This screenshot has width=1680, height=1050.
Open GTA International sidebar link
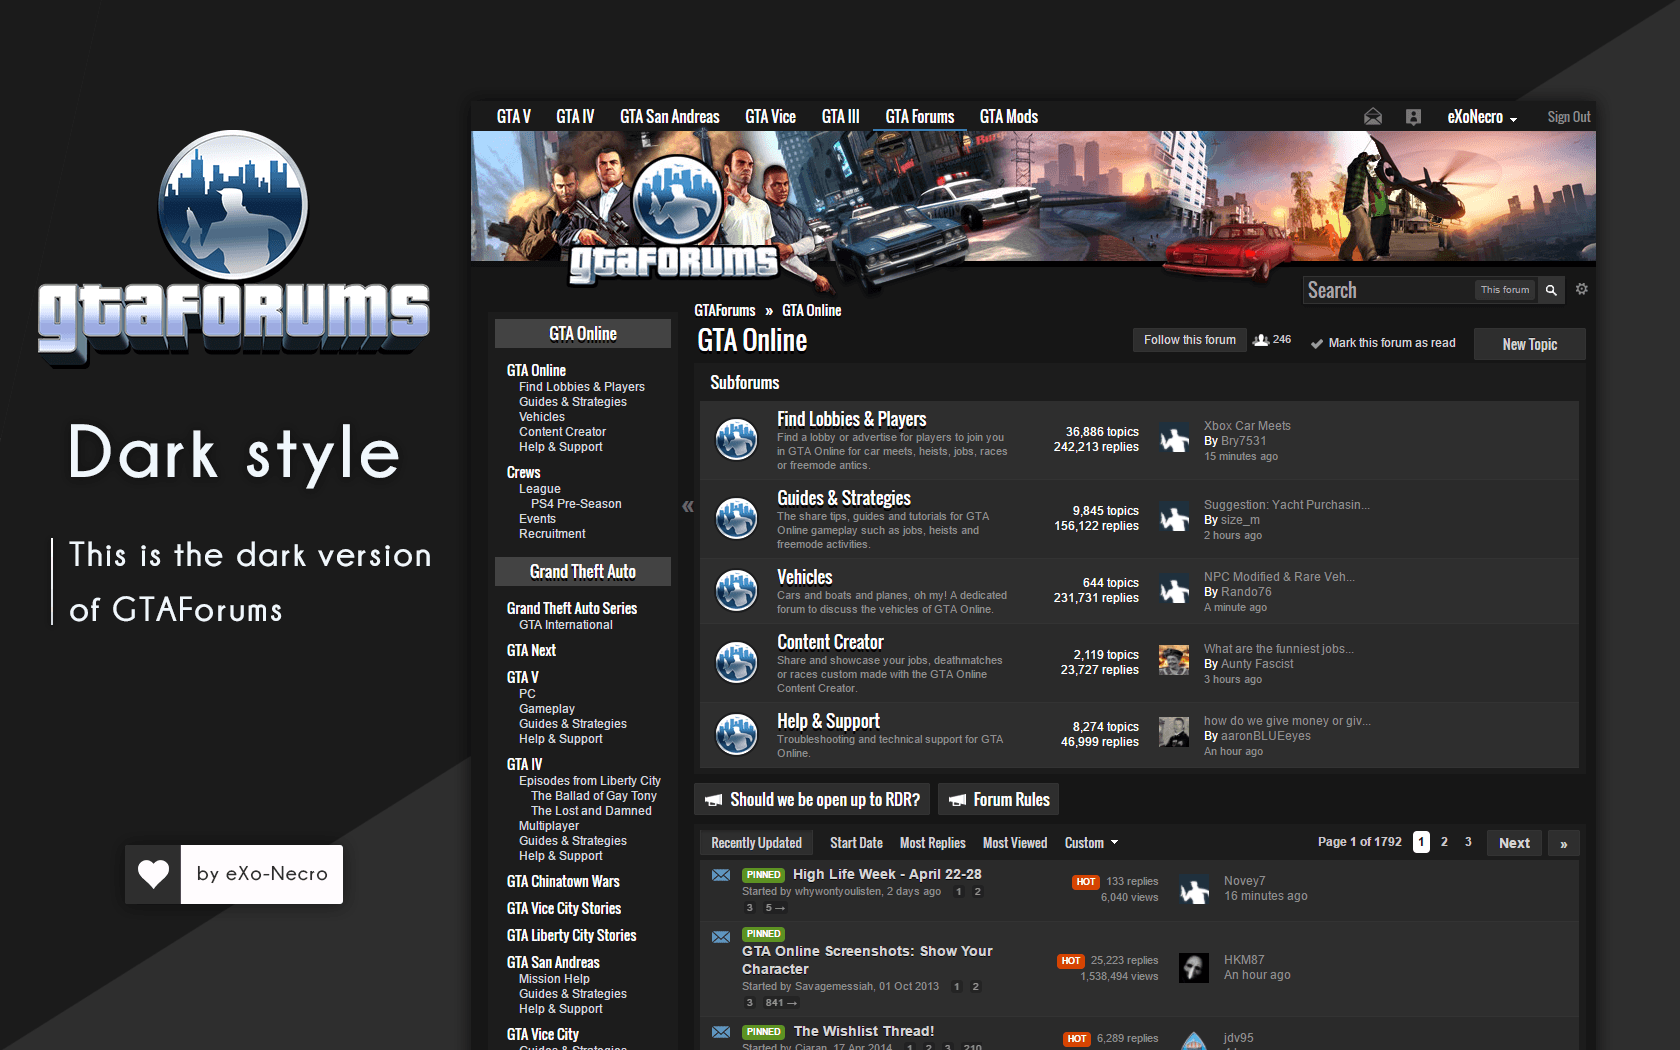[x=566, y=625]
